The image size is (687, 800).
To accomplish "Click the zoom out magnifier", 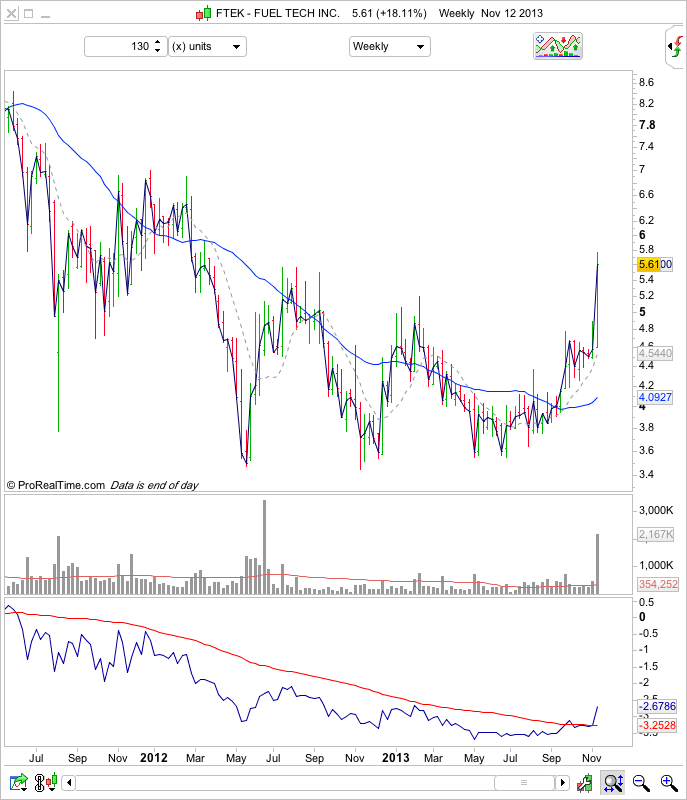I will 641,783.
